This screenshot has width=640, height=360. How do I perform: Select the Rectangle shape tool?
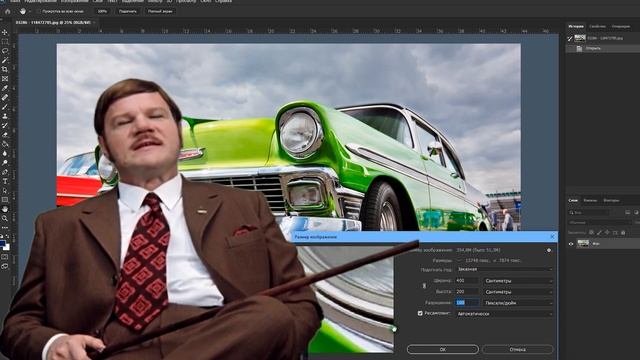pyautogui.click(x=5, y=200)
